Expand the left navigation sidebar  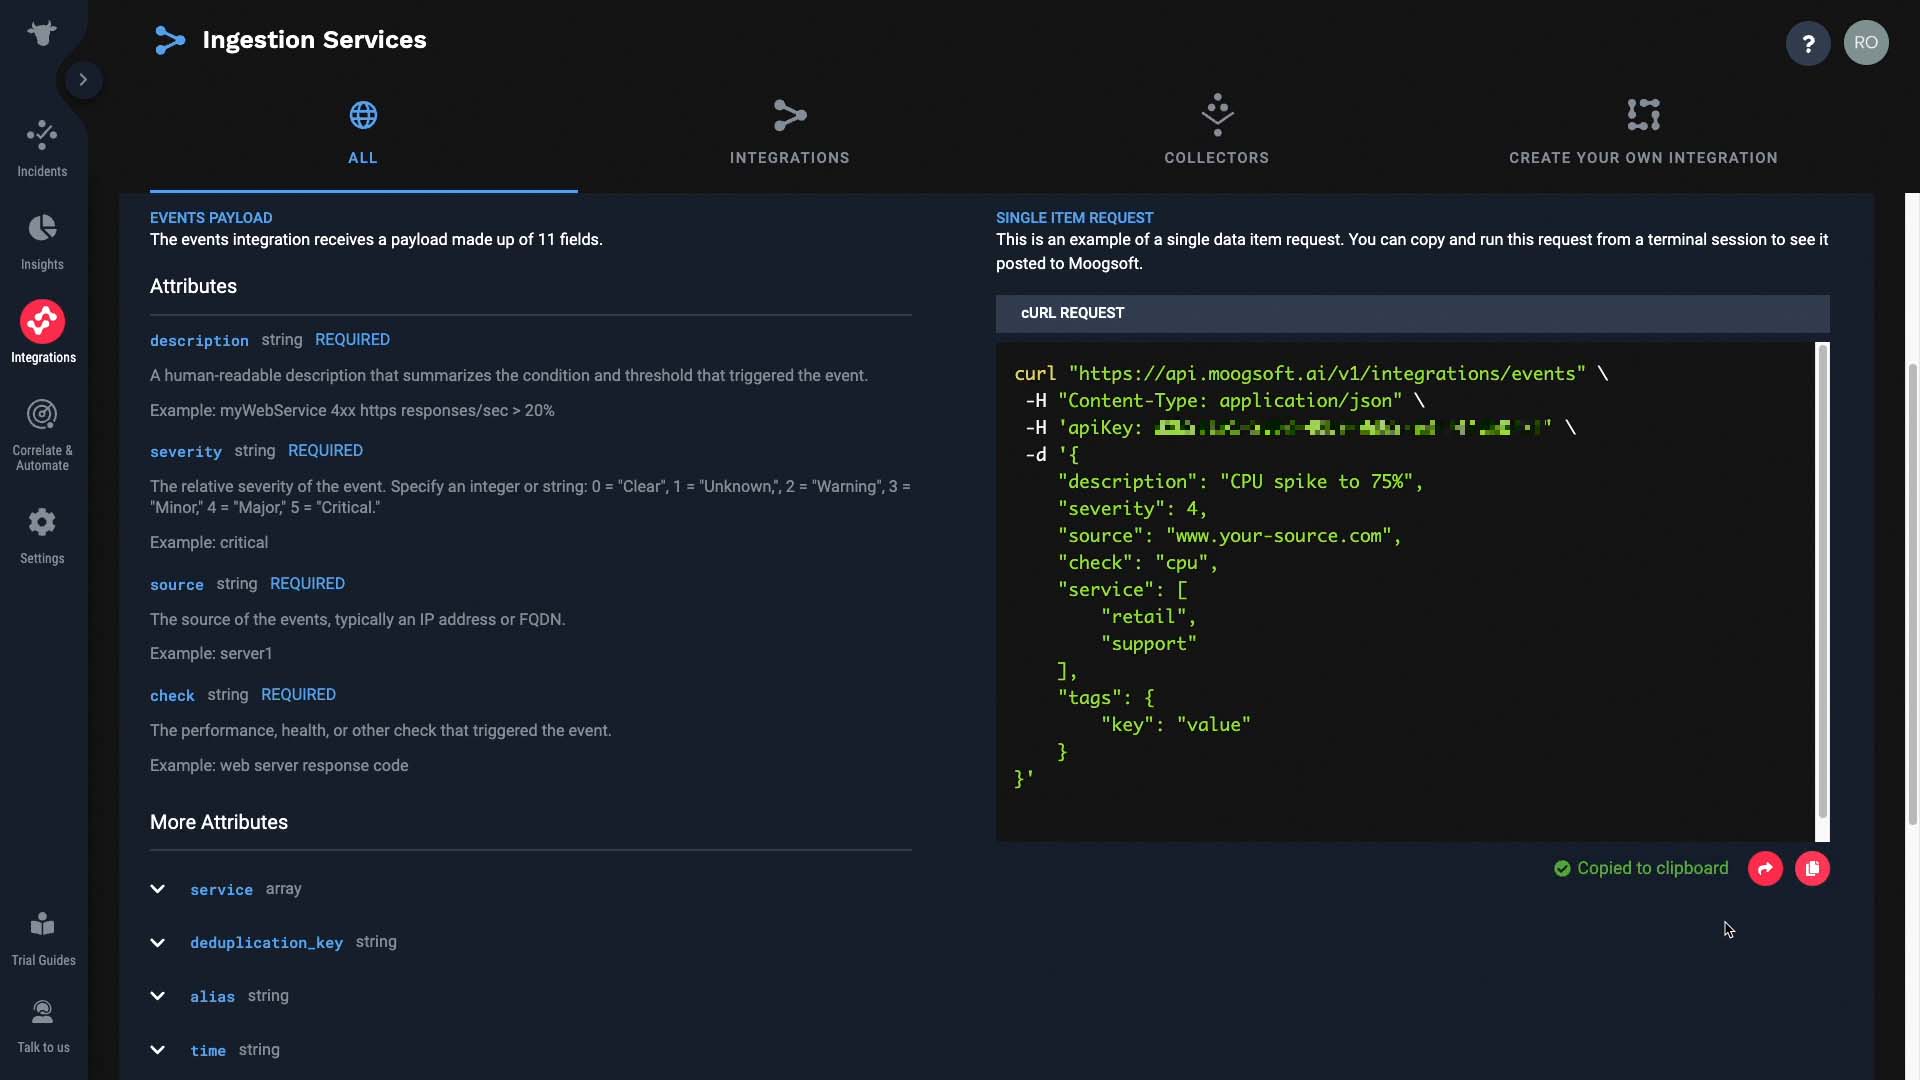pyautogui.click(x=84, y=80)
